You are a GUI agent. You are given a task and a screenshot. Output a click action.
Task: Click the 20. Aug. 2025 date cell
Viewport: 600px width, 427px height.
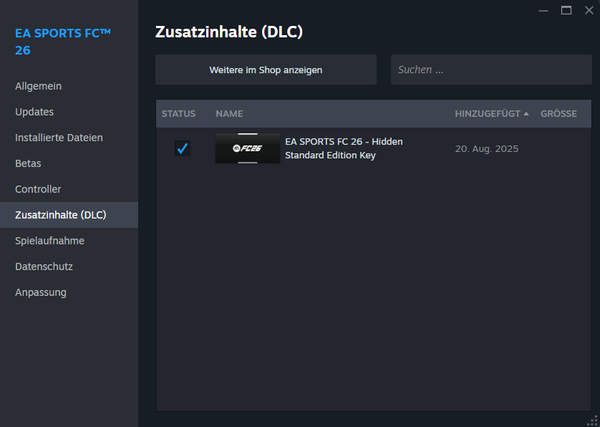pyautogui.click(x=486, y=149)
